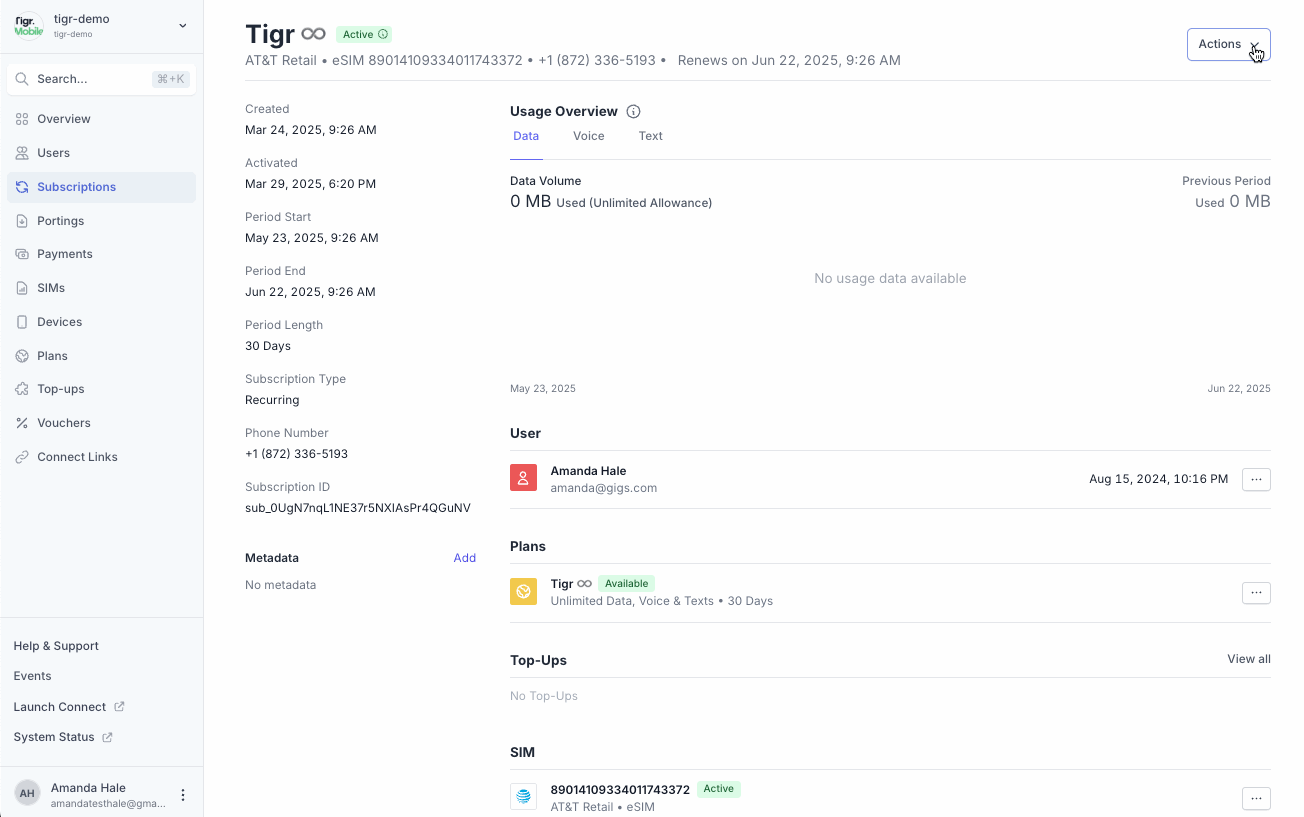Click the Subscription ID value
Viewport: 1304px width, 817px height.
[358, 508]
